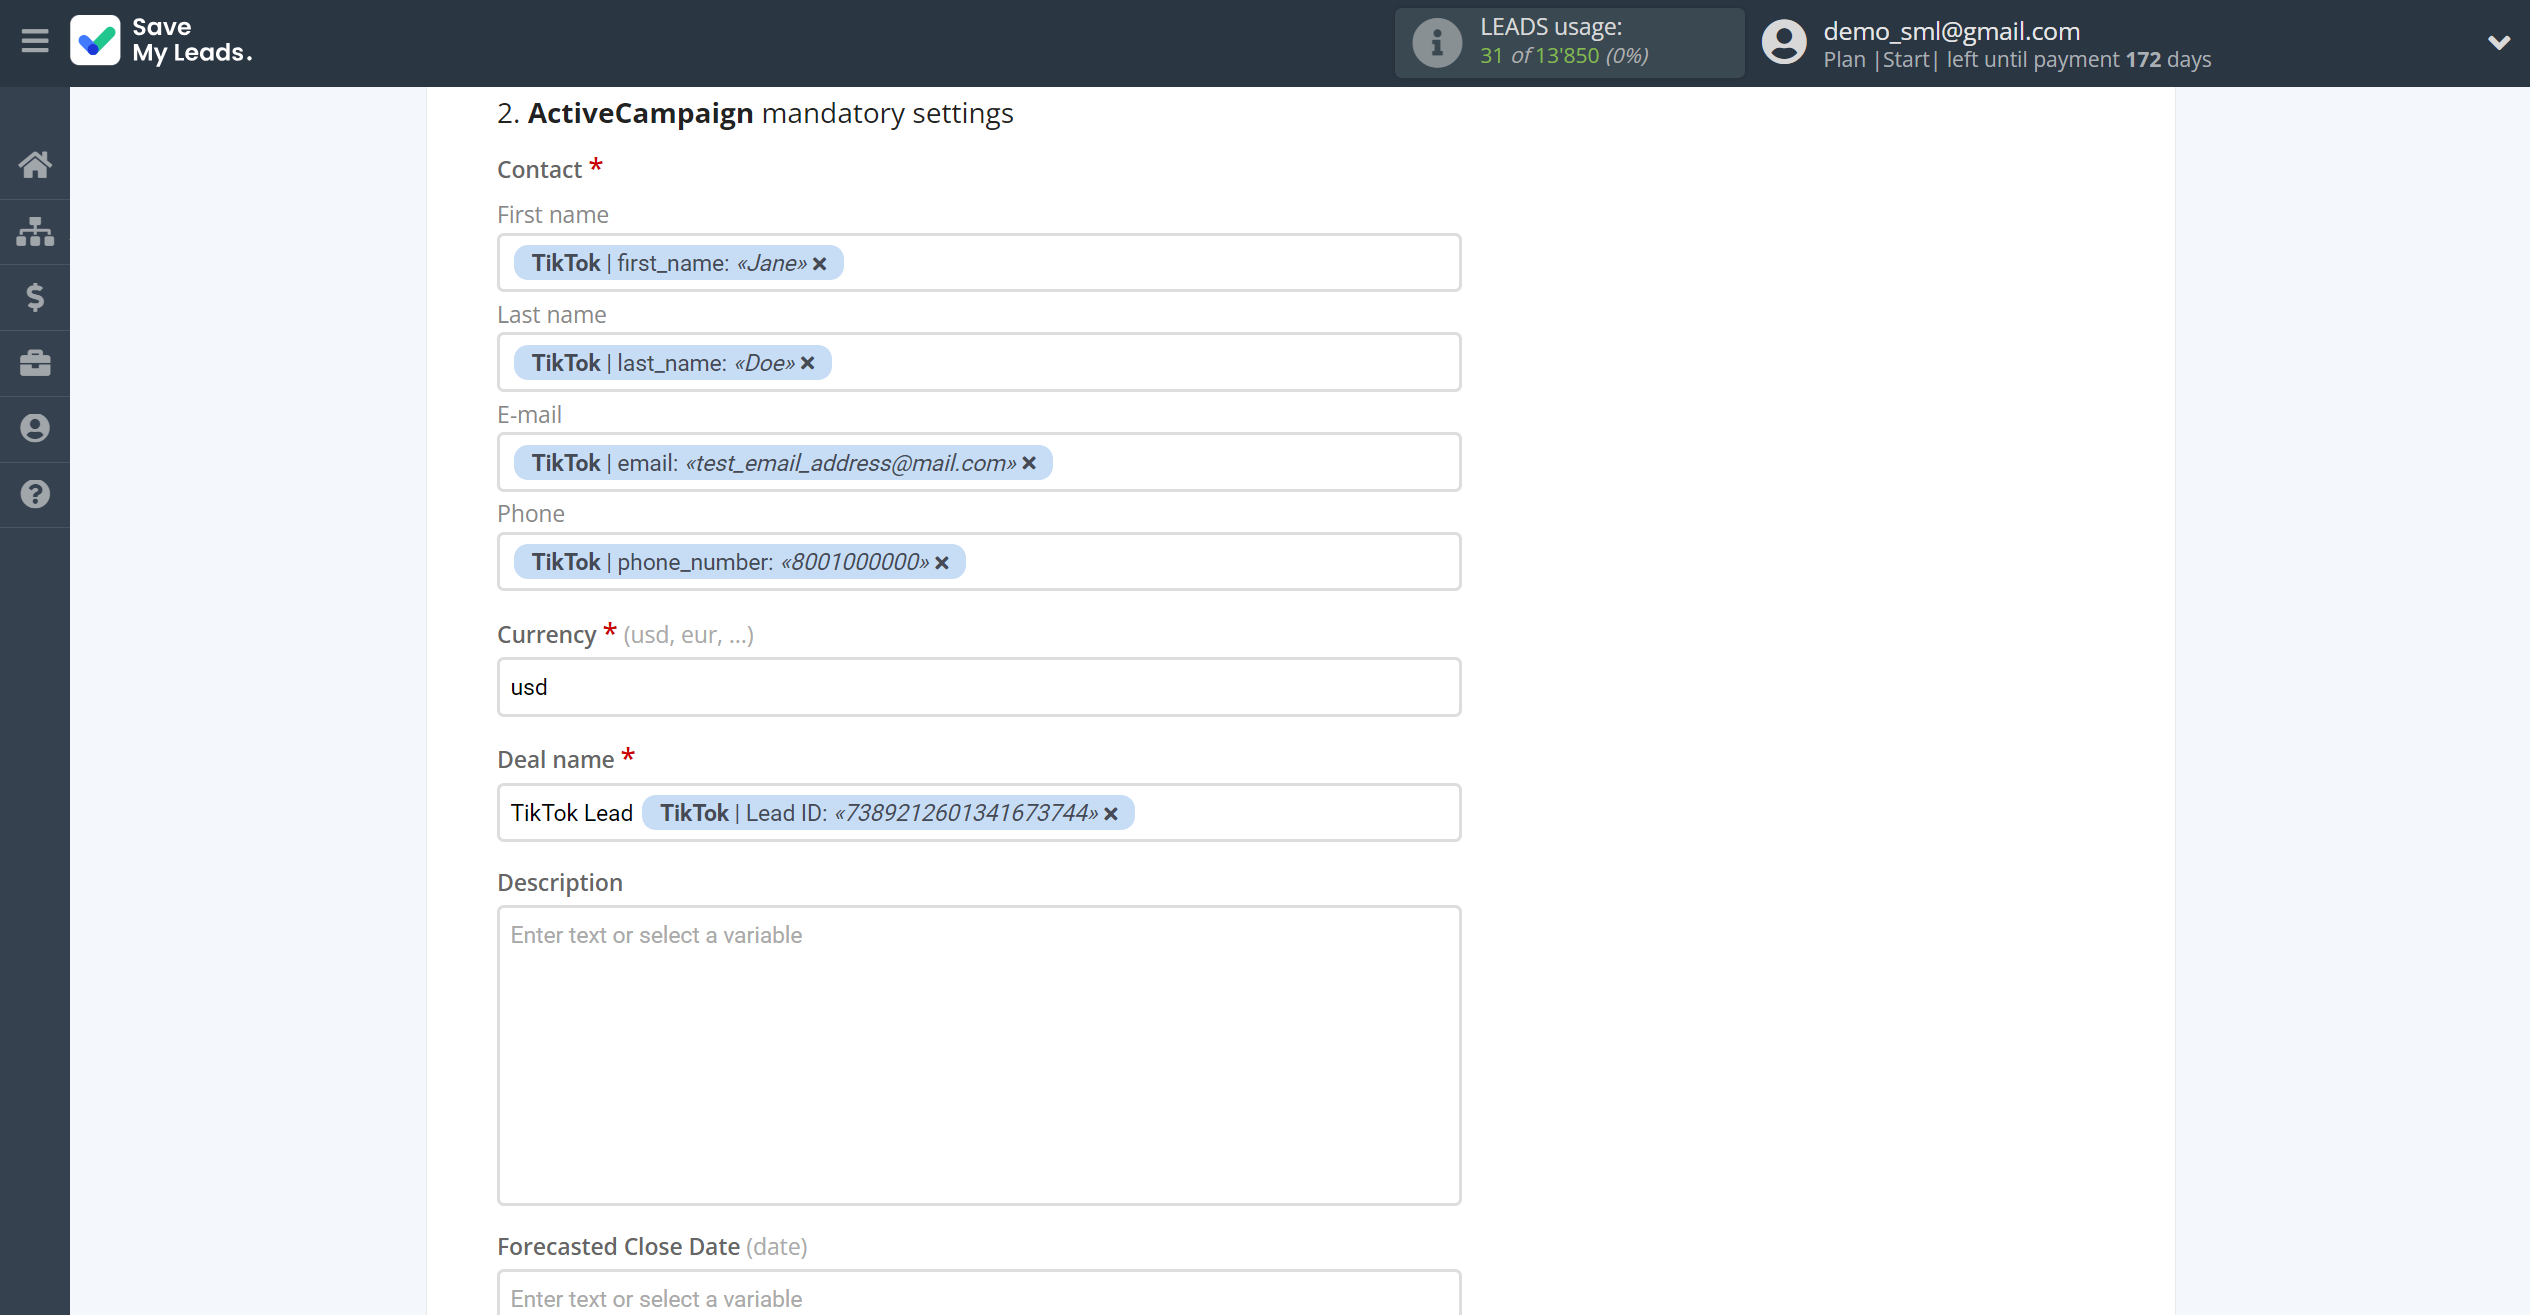2530x1315 pixels.
Task: Remove the phone_number tag
Action: 942,563
